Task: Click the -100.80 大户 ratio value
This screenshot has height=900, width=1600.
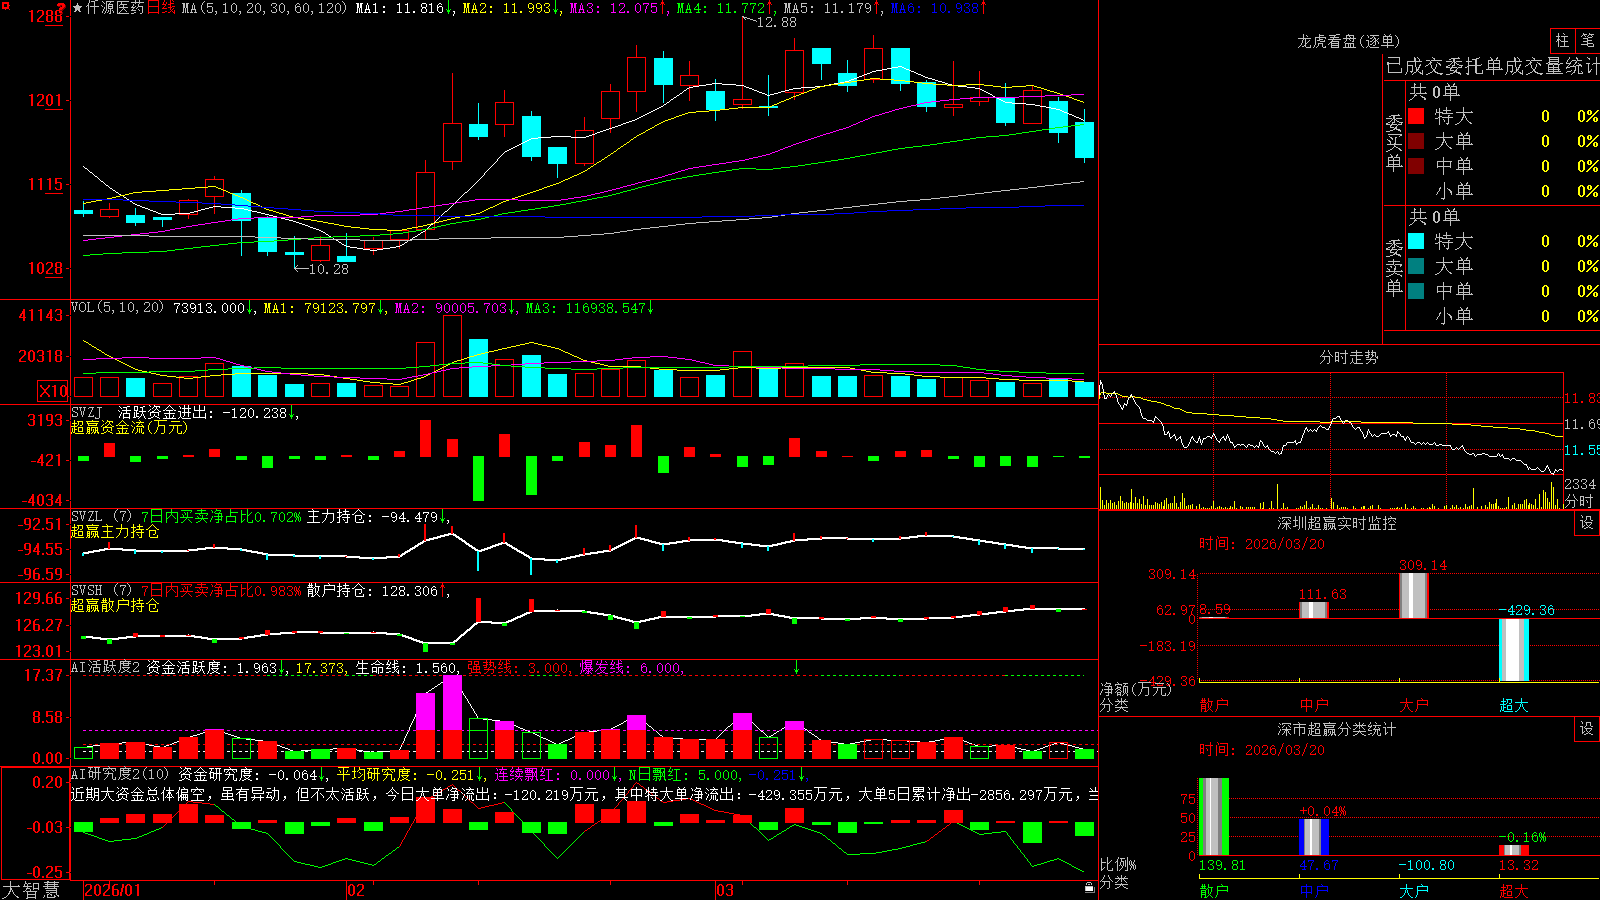Action: click(x=1426, y=865)
